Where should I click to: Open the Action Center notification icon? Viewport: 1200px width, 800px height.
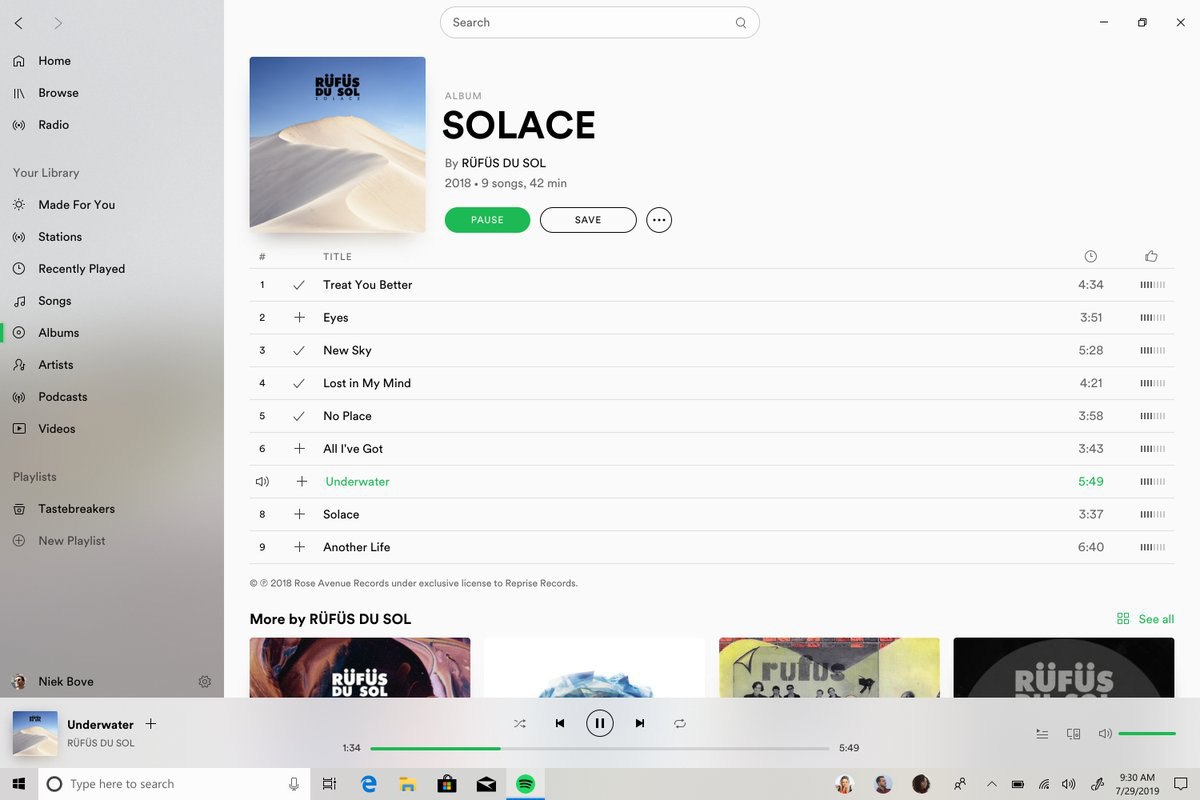pyautogui.click(x=1180, y=784)
